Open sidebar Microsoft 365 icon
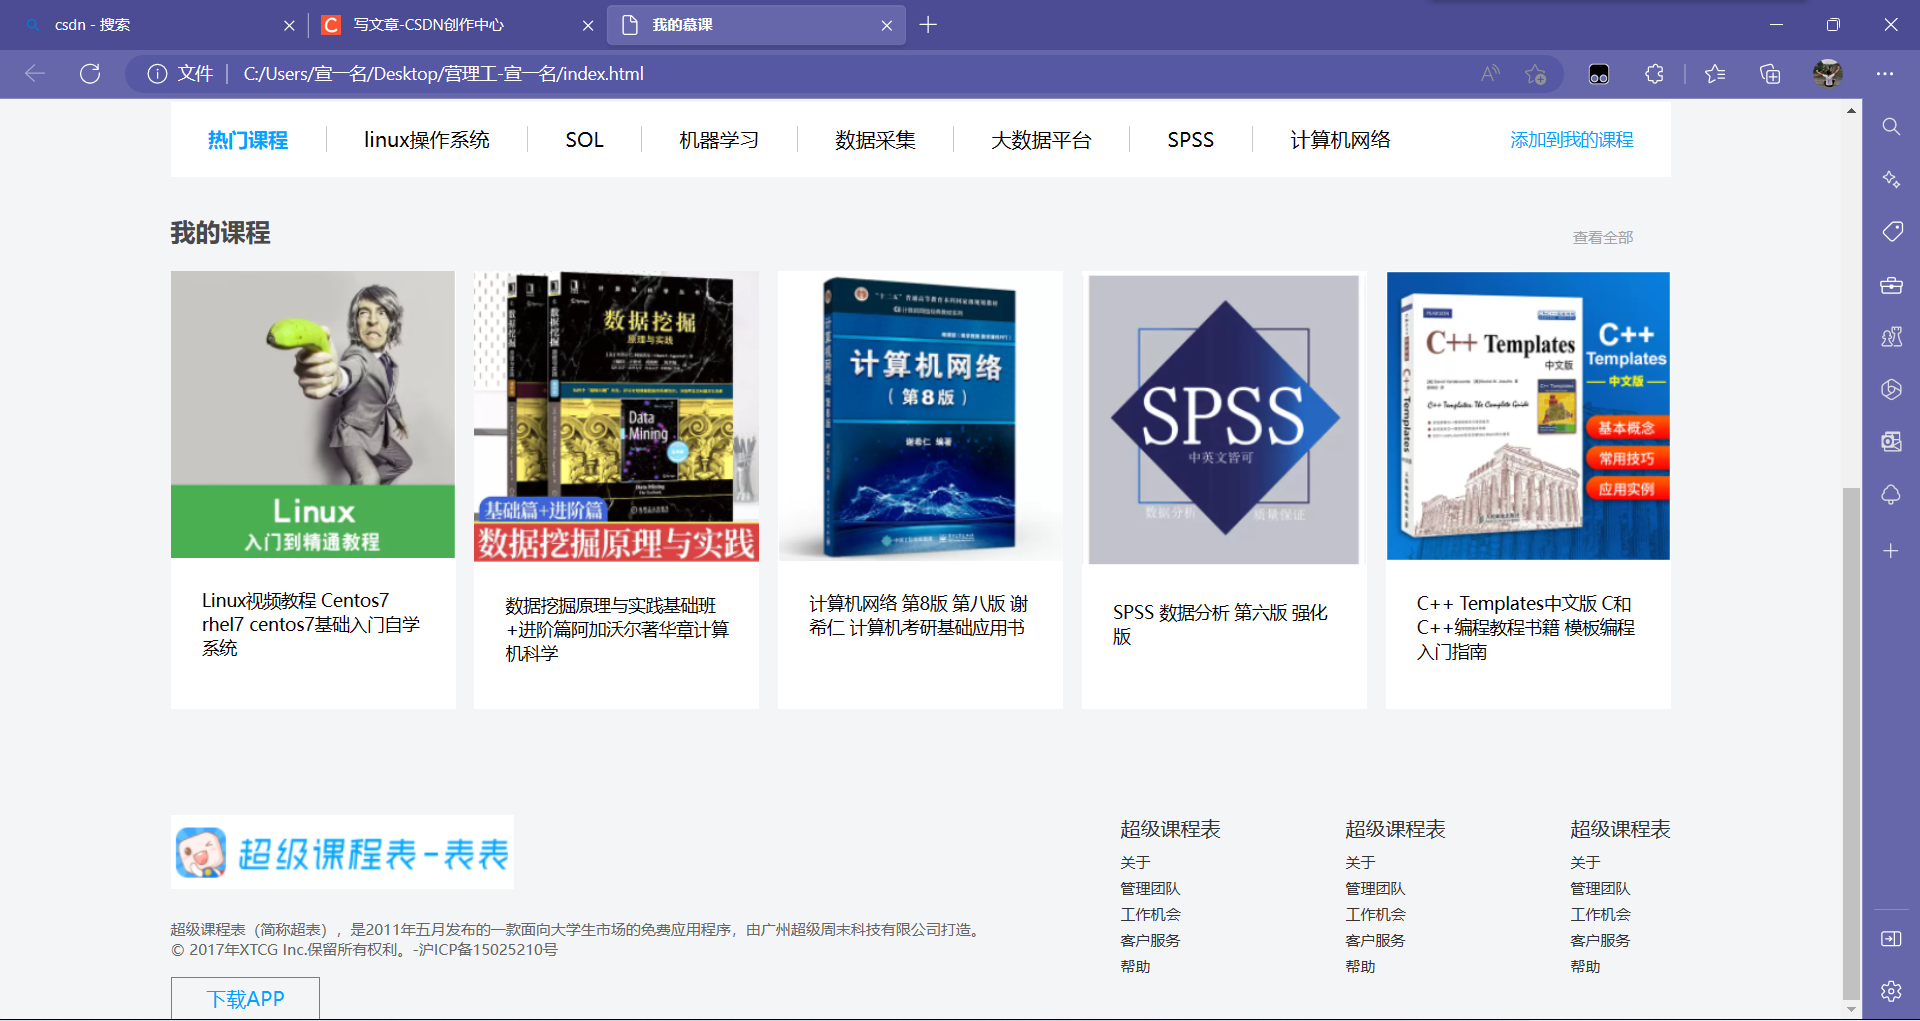 point(1891,389)
